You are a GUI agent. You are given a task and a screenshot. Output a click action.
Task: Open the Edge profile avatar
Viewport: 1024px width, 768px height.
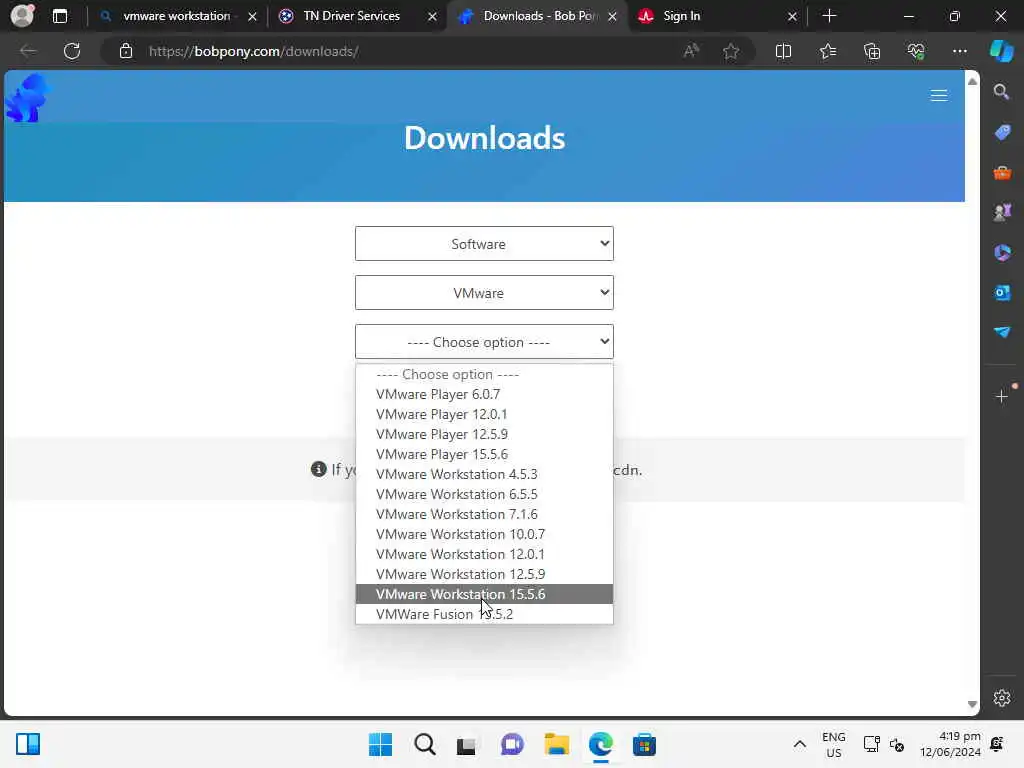coord(22,16)
